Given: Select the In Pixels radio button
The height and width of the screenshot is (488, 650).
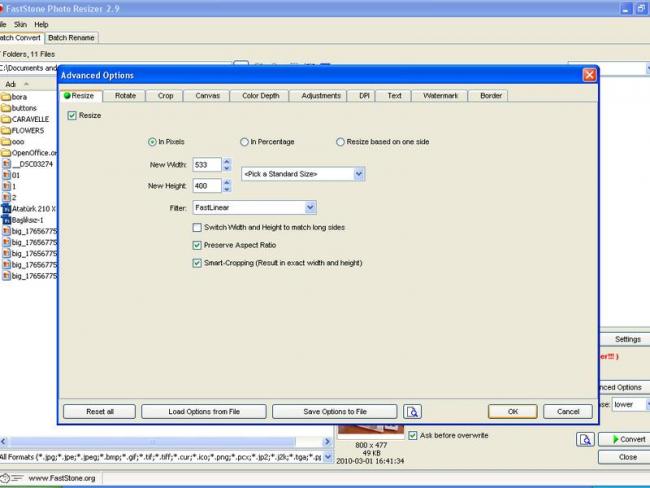Looking at the screenshot, I should (x=152, y=142).
